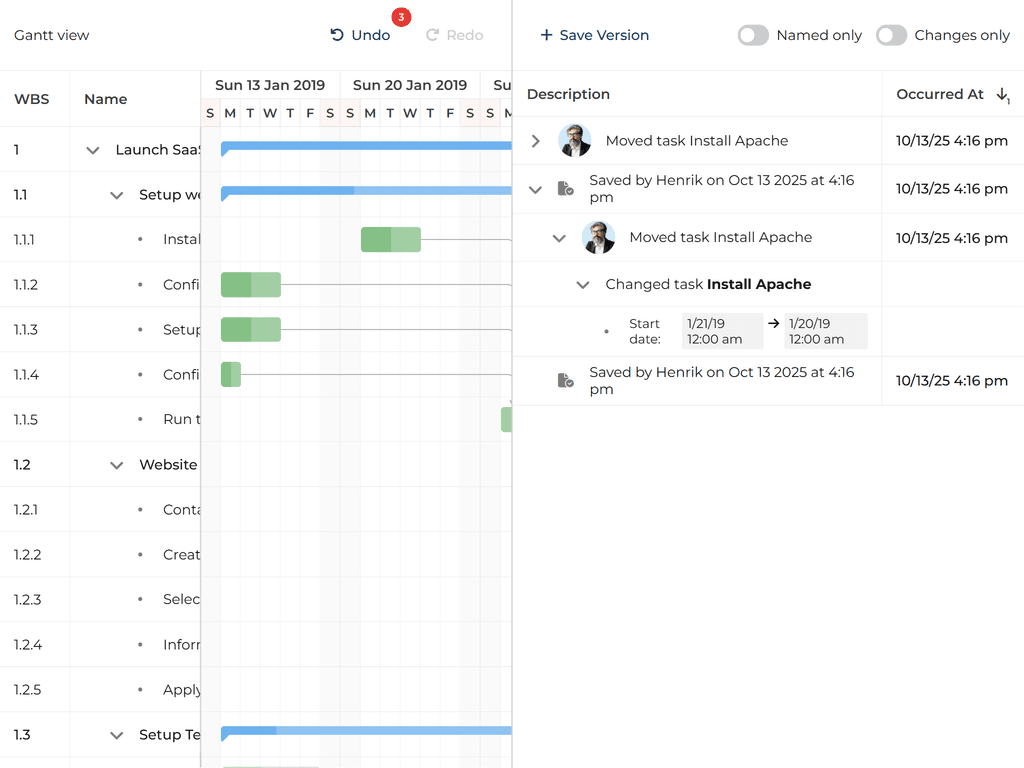This screenshot has height=768, width=1024.
Task: Toggle the Named only switch
Action: coord(753,35)
